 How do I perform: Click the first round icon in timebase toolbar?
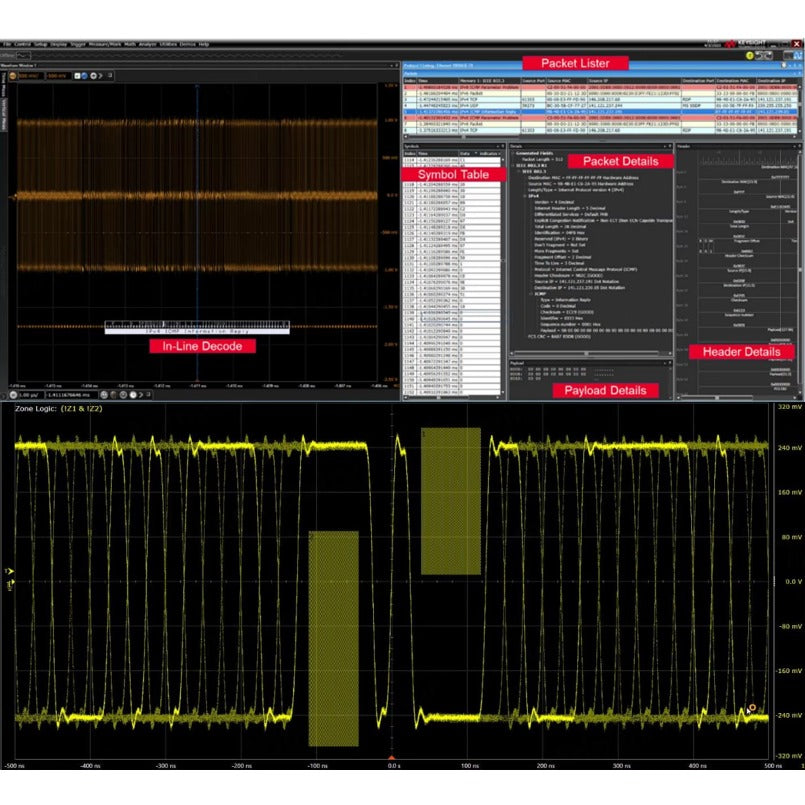pyautogui.click(x=104, y=395)
